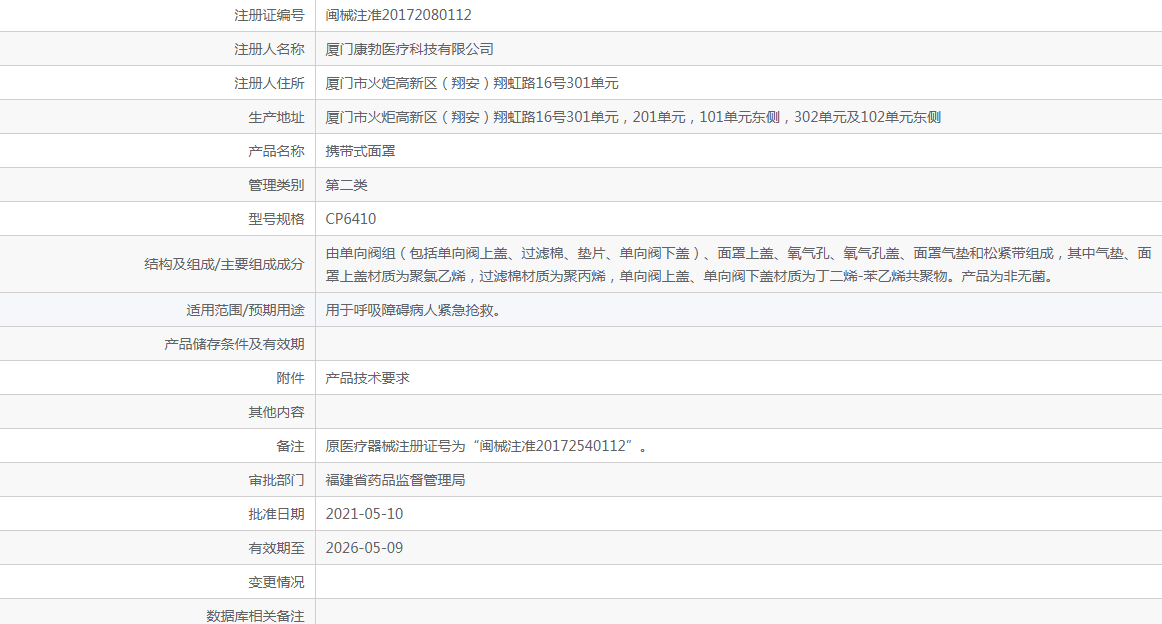The image size is (1162, 624).
Task: Select the 备注 label
Action: tap(290, 446)
